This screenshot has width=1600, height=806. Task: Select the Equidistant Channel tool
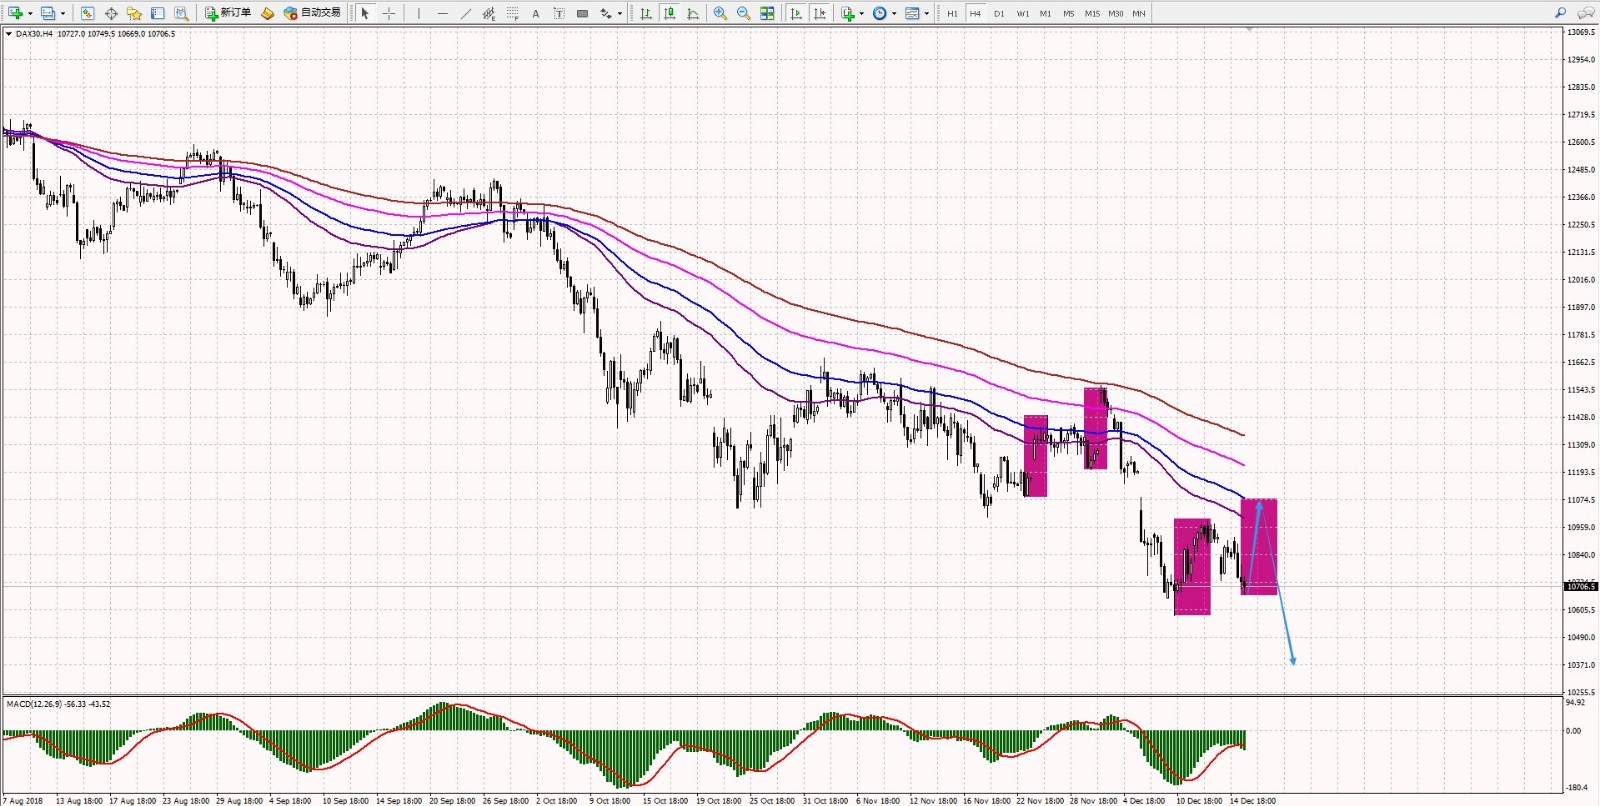point(488,13)
